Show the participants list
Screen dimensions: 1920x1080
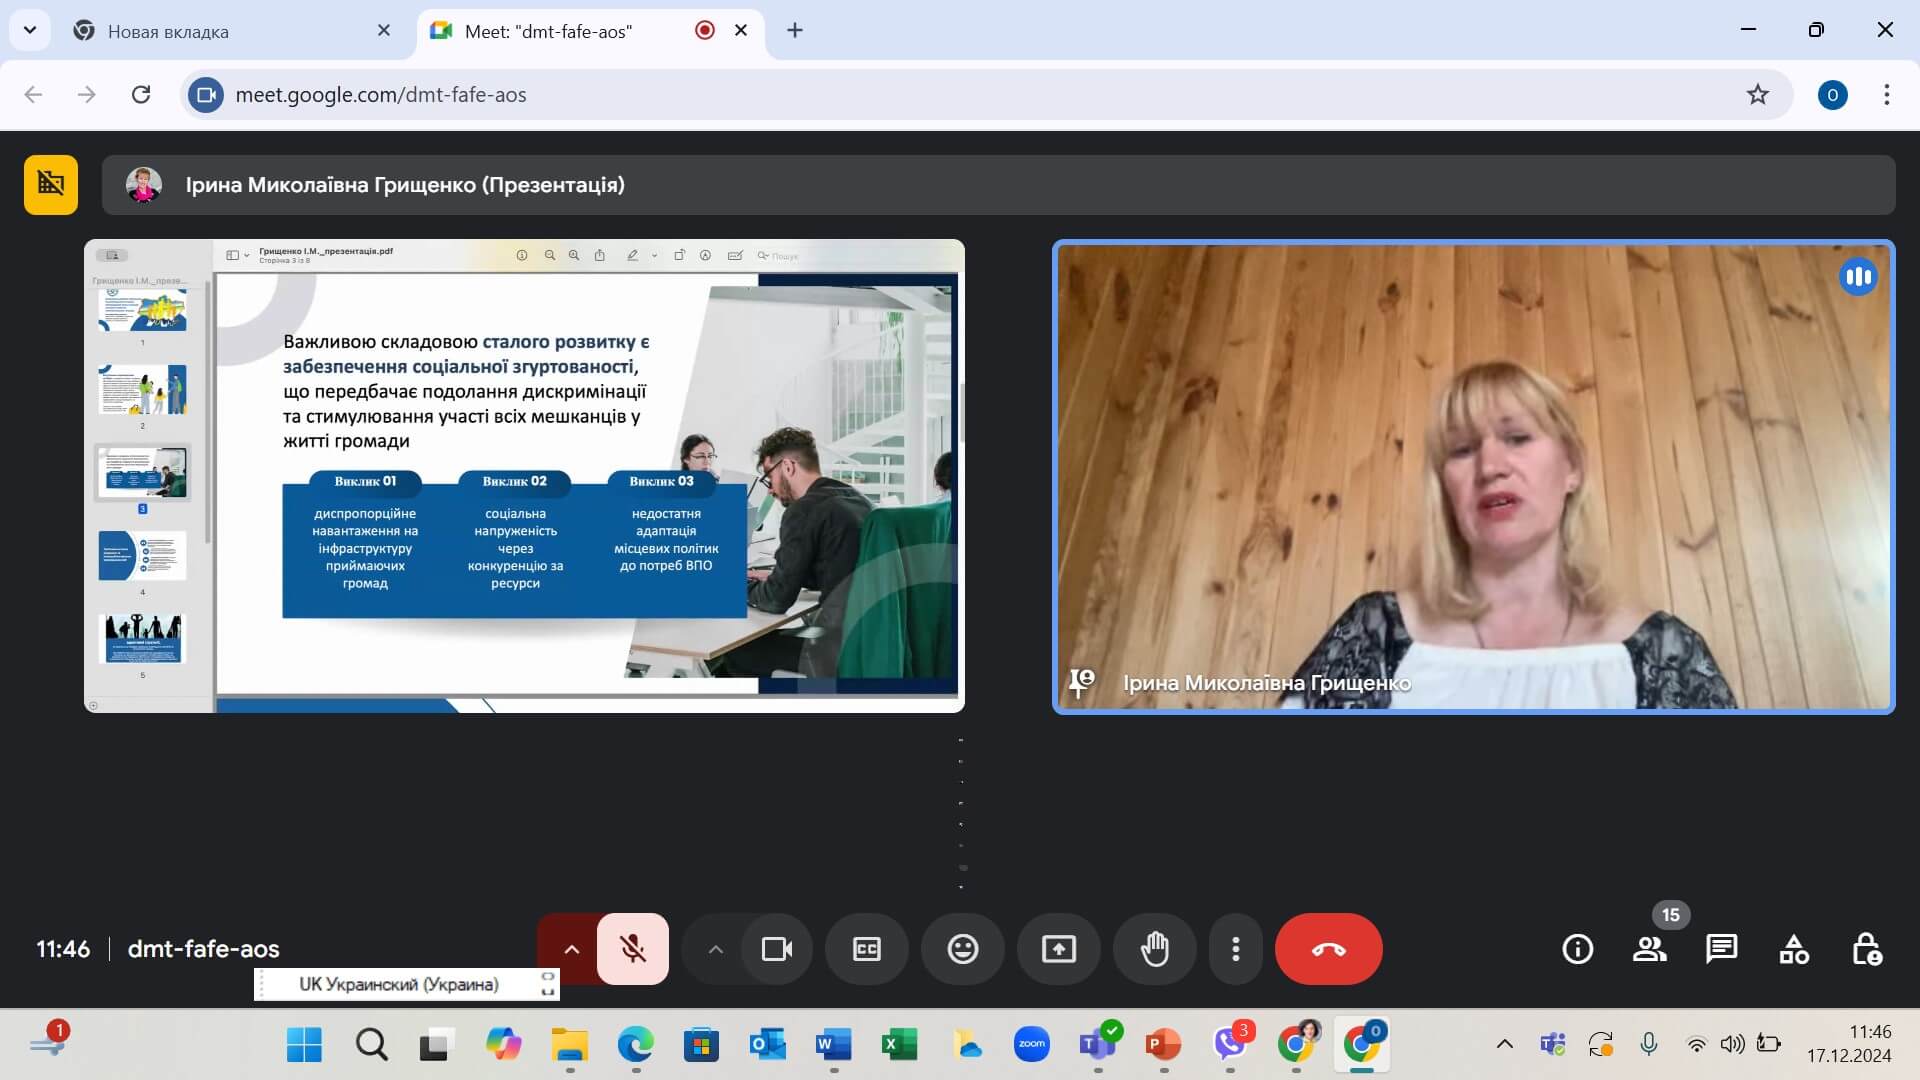click(1649, 949)
